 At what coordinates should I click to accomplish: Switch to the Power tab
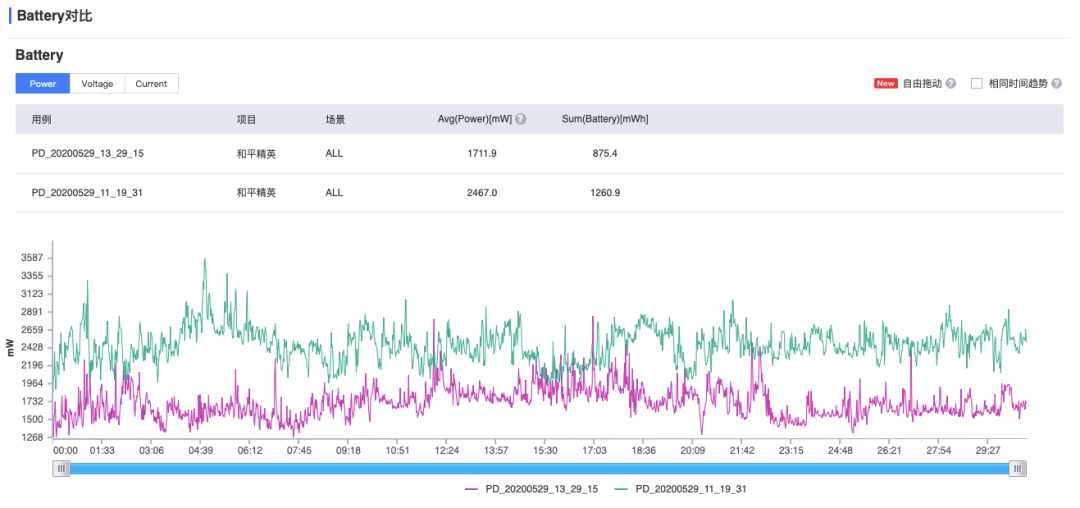click(43, 83)
